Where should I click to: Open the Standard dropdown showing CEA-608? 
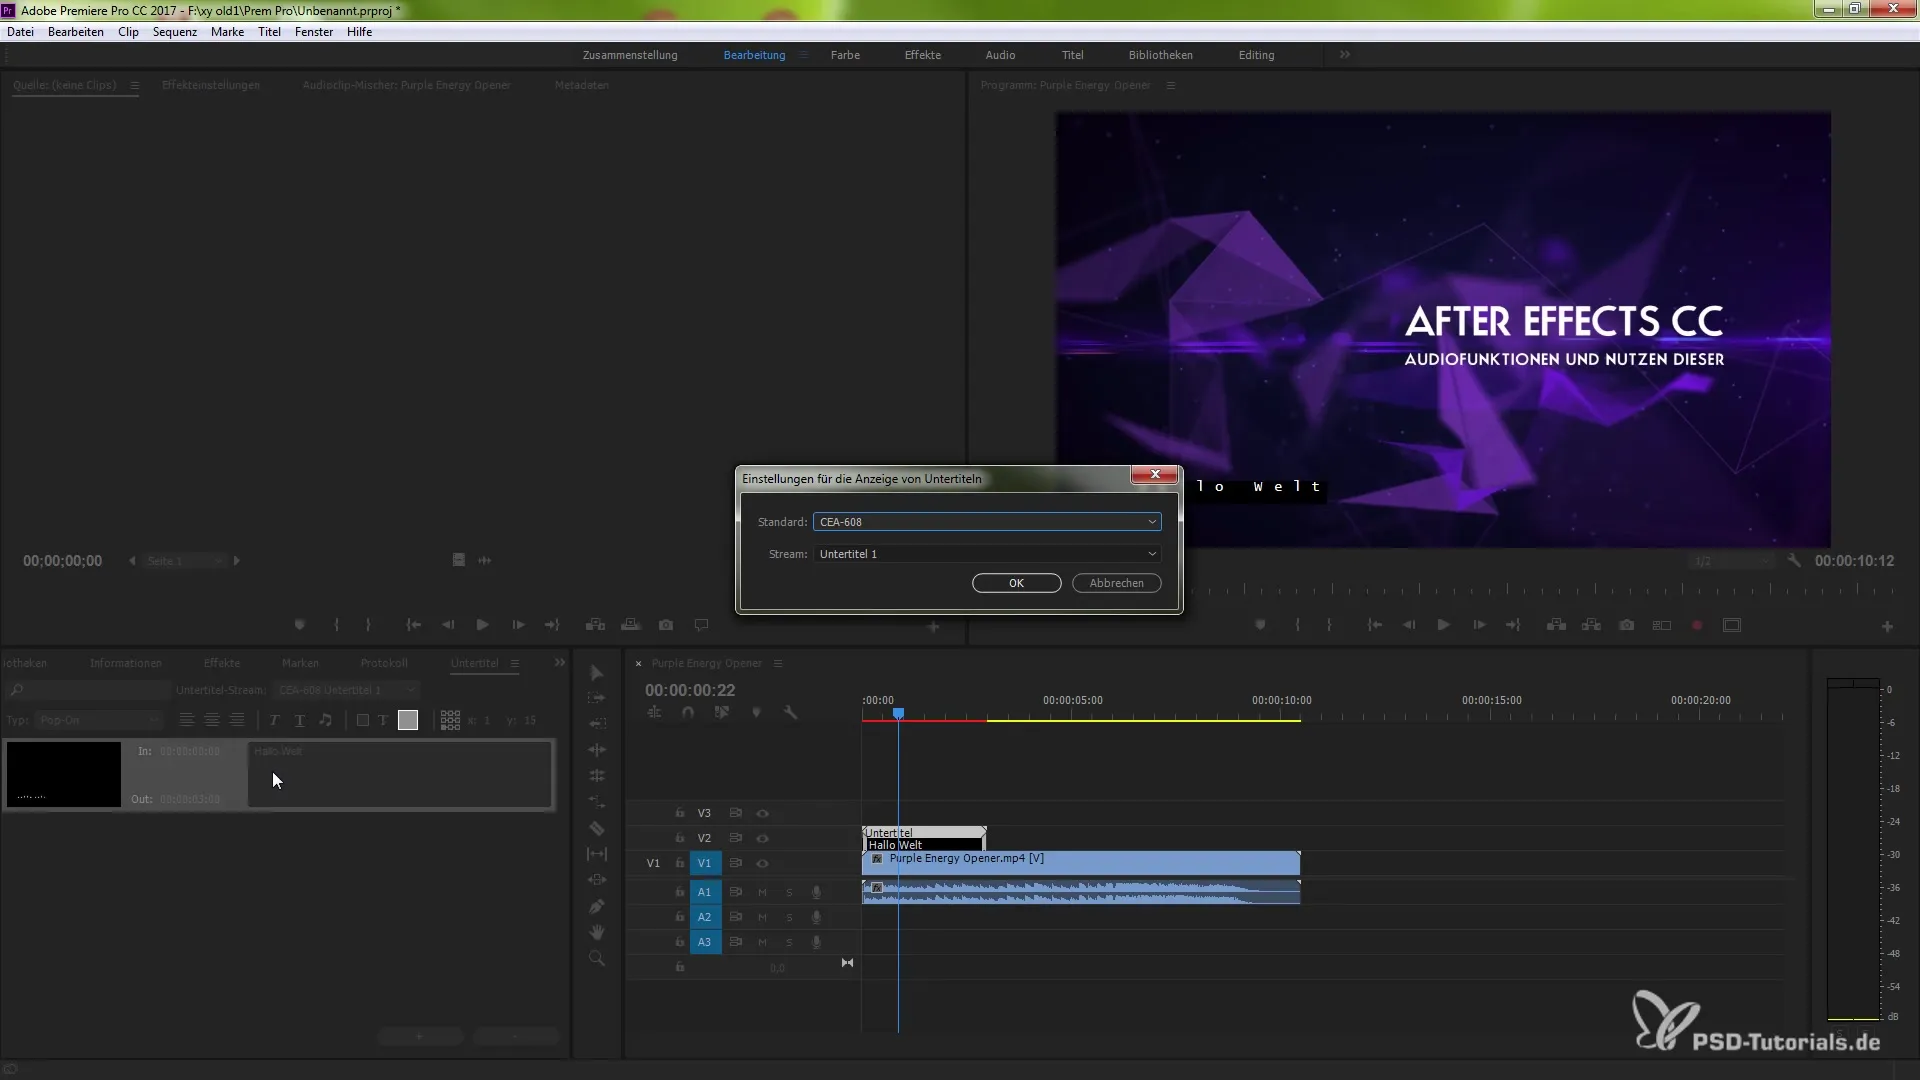[987, 522]
